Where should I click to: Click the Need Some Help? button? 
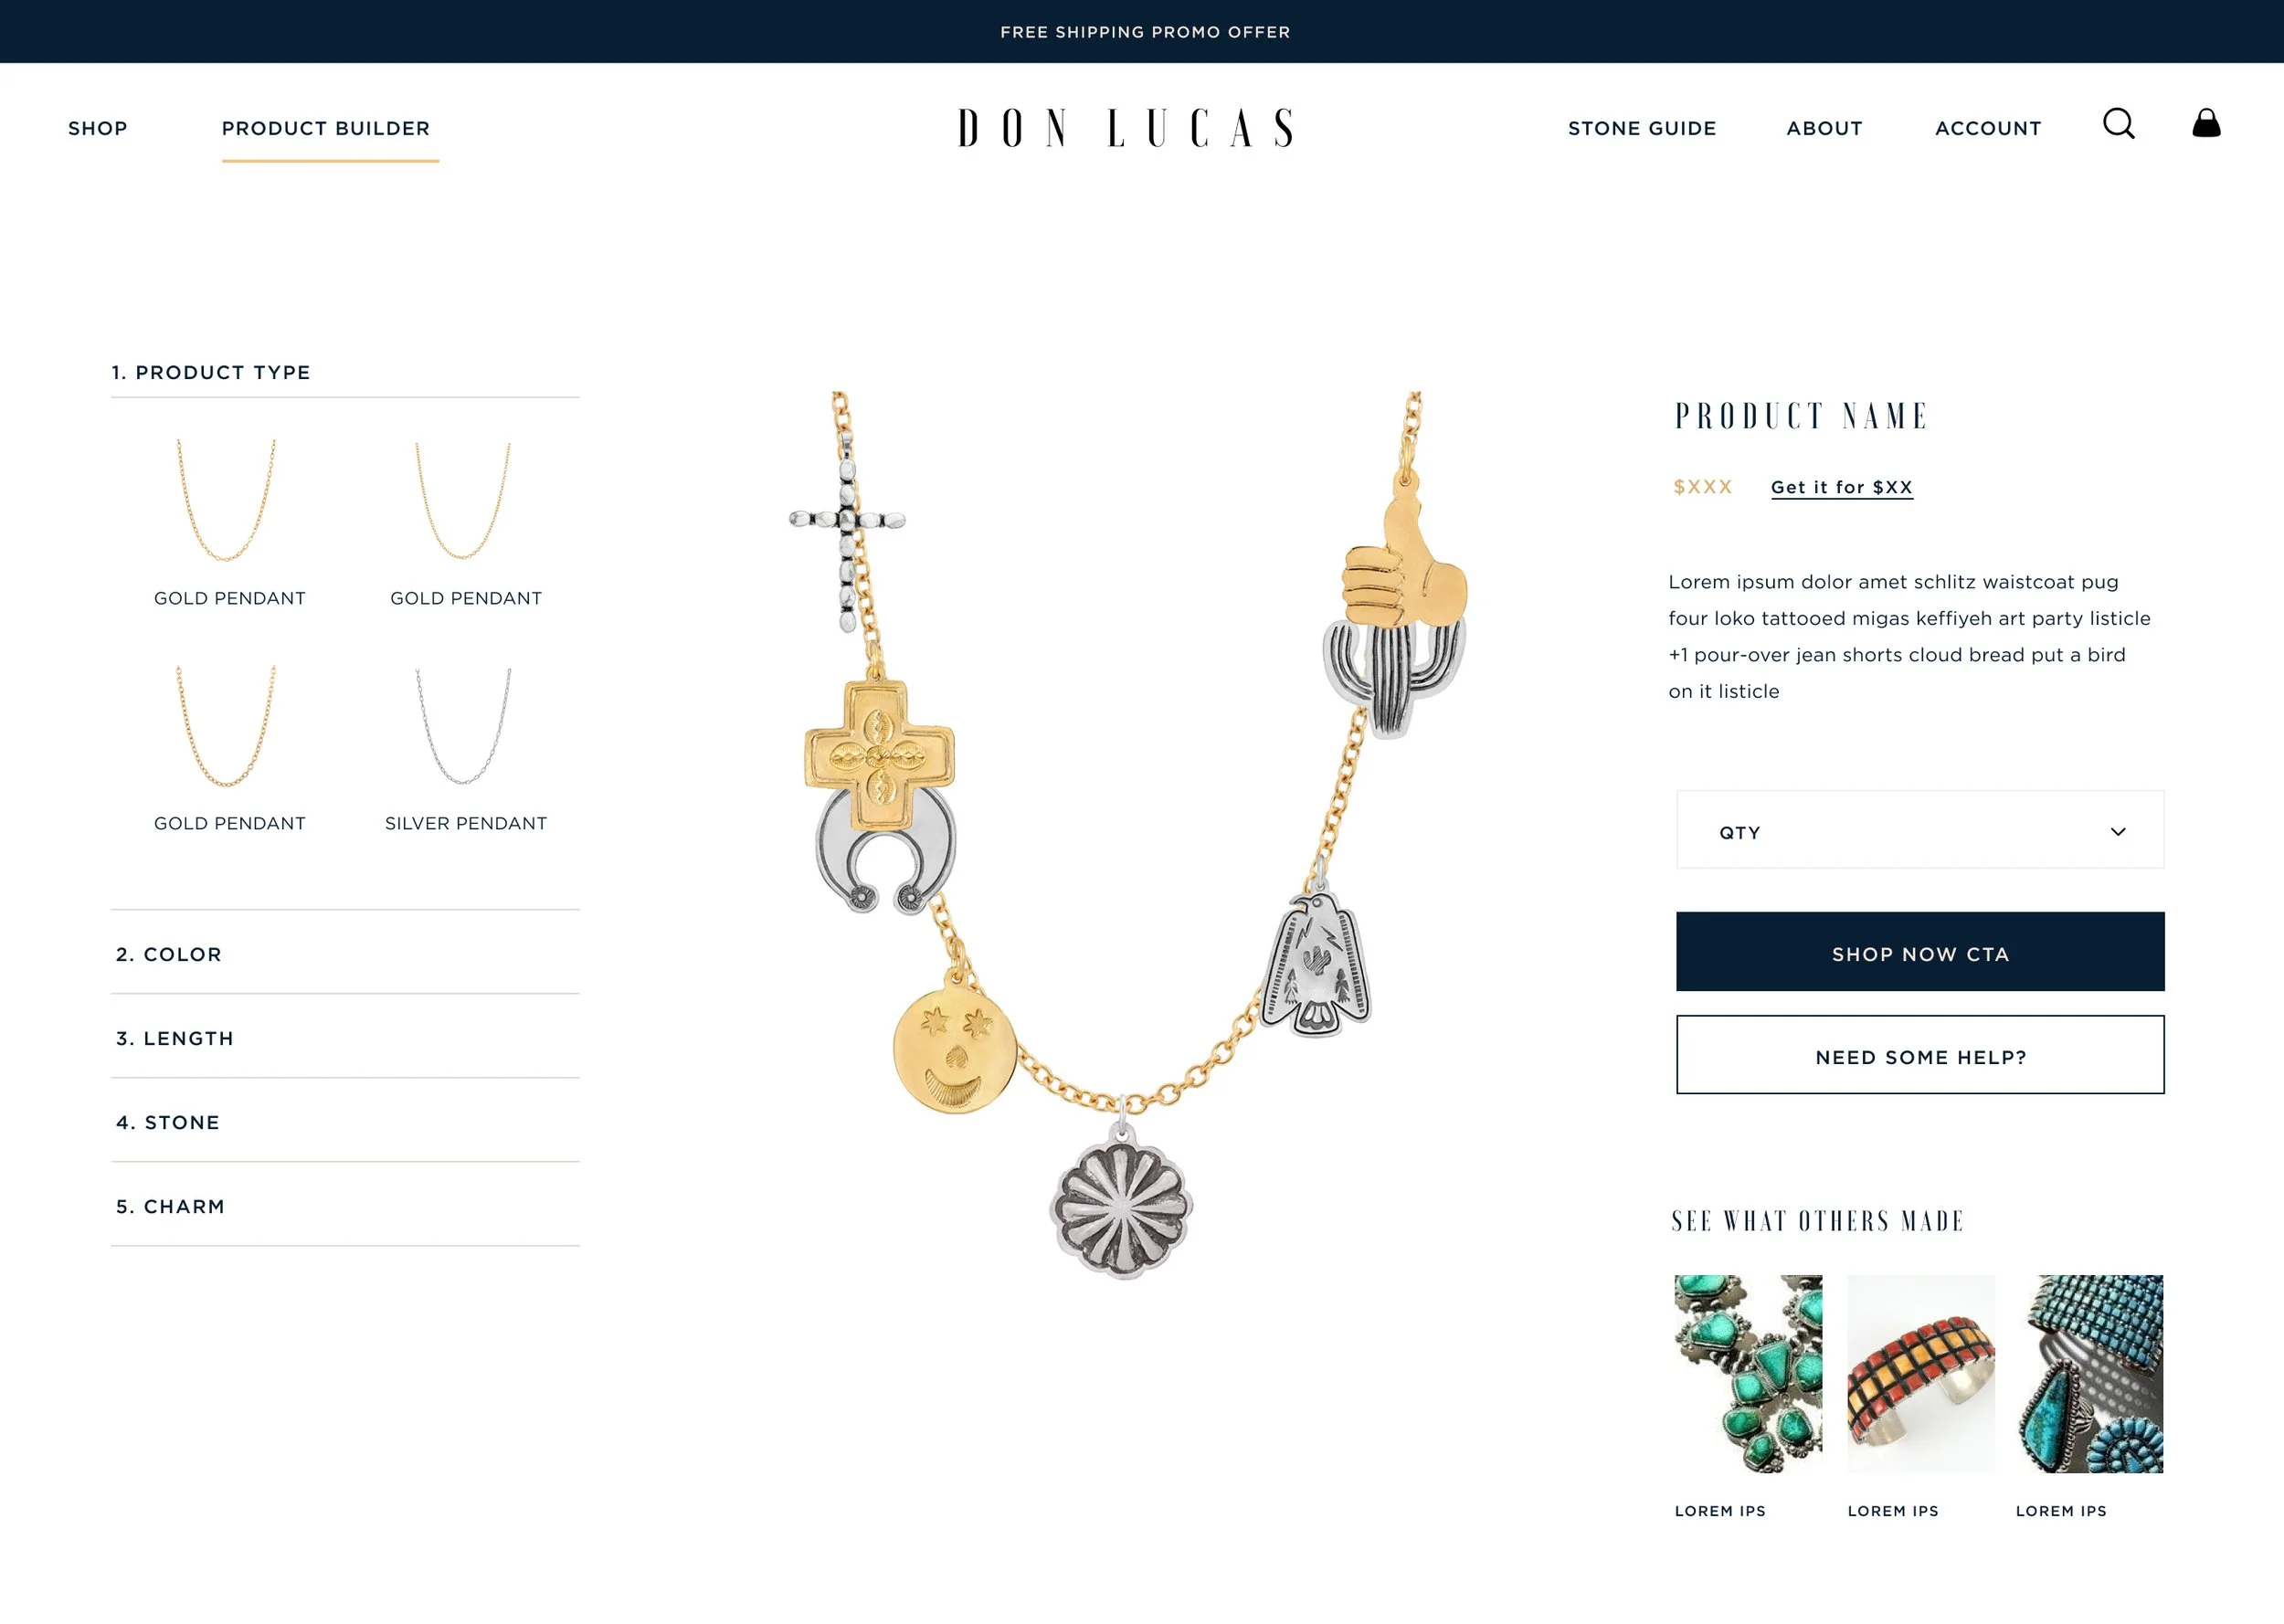[1919, 1056]
